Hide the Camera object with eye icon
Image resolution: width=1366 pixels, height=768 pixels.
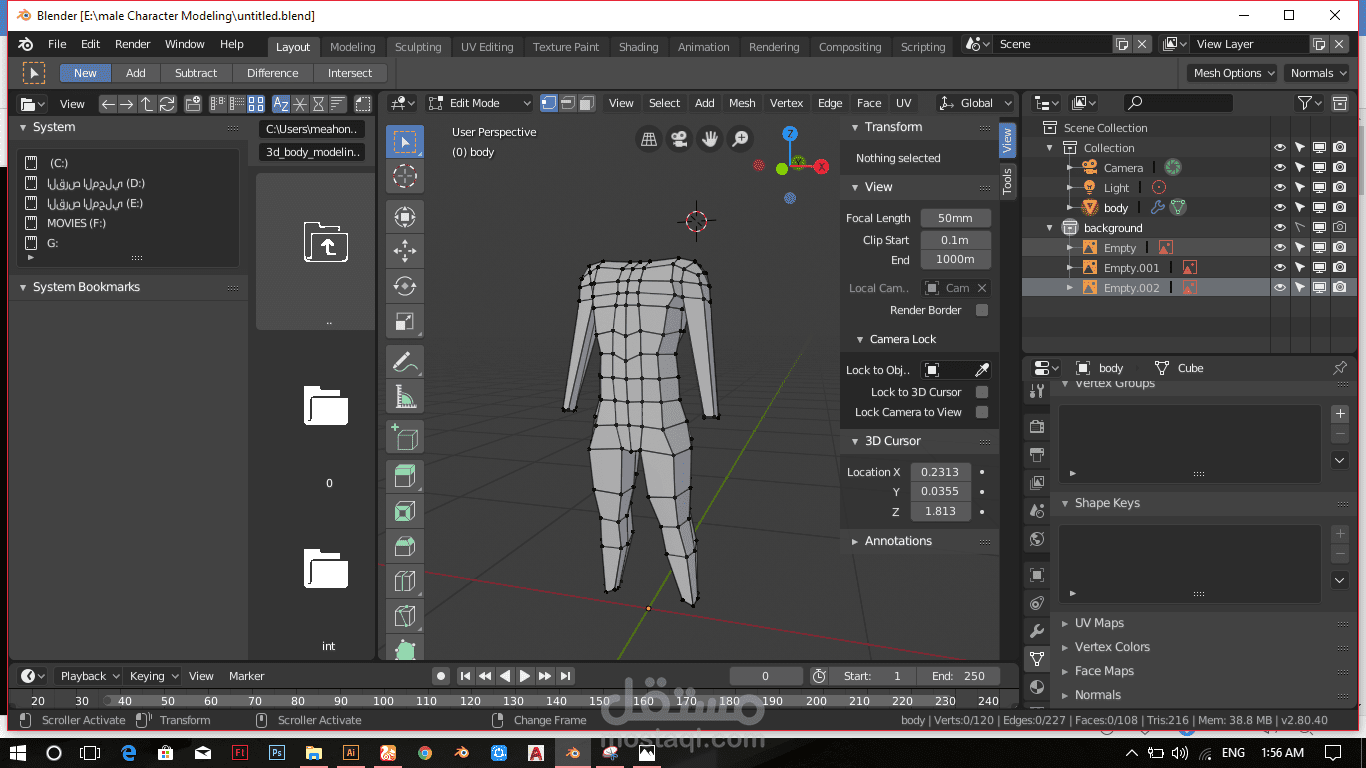click(1279, 168)
